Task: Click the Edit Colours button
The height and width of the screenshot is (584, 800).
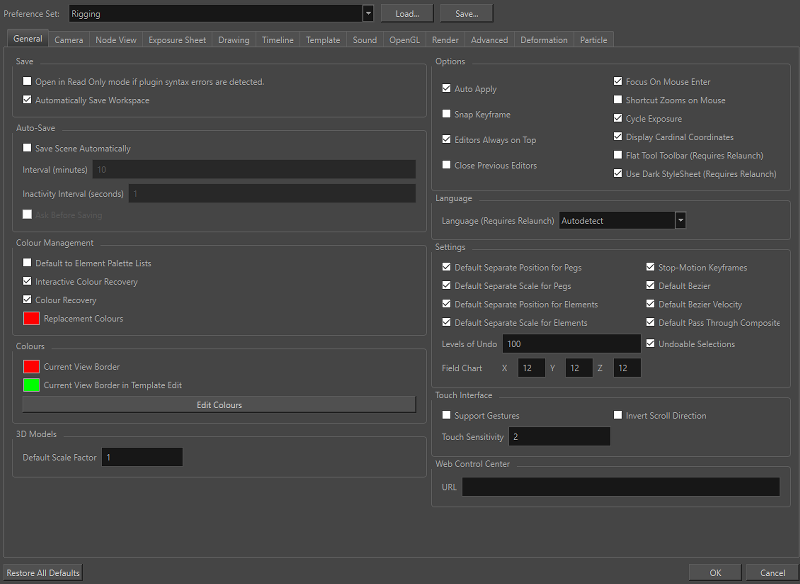Action: [219, 404]
